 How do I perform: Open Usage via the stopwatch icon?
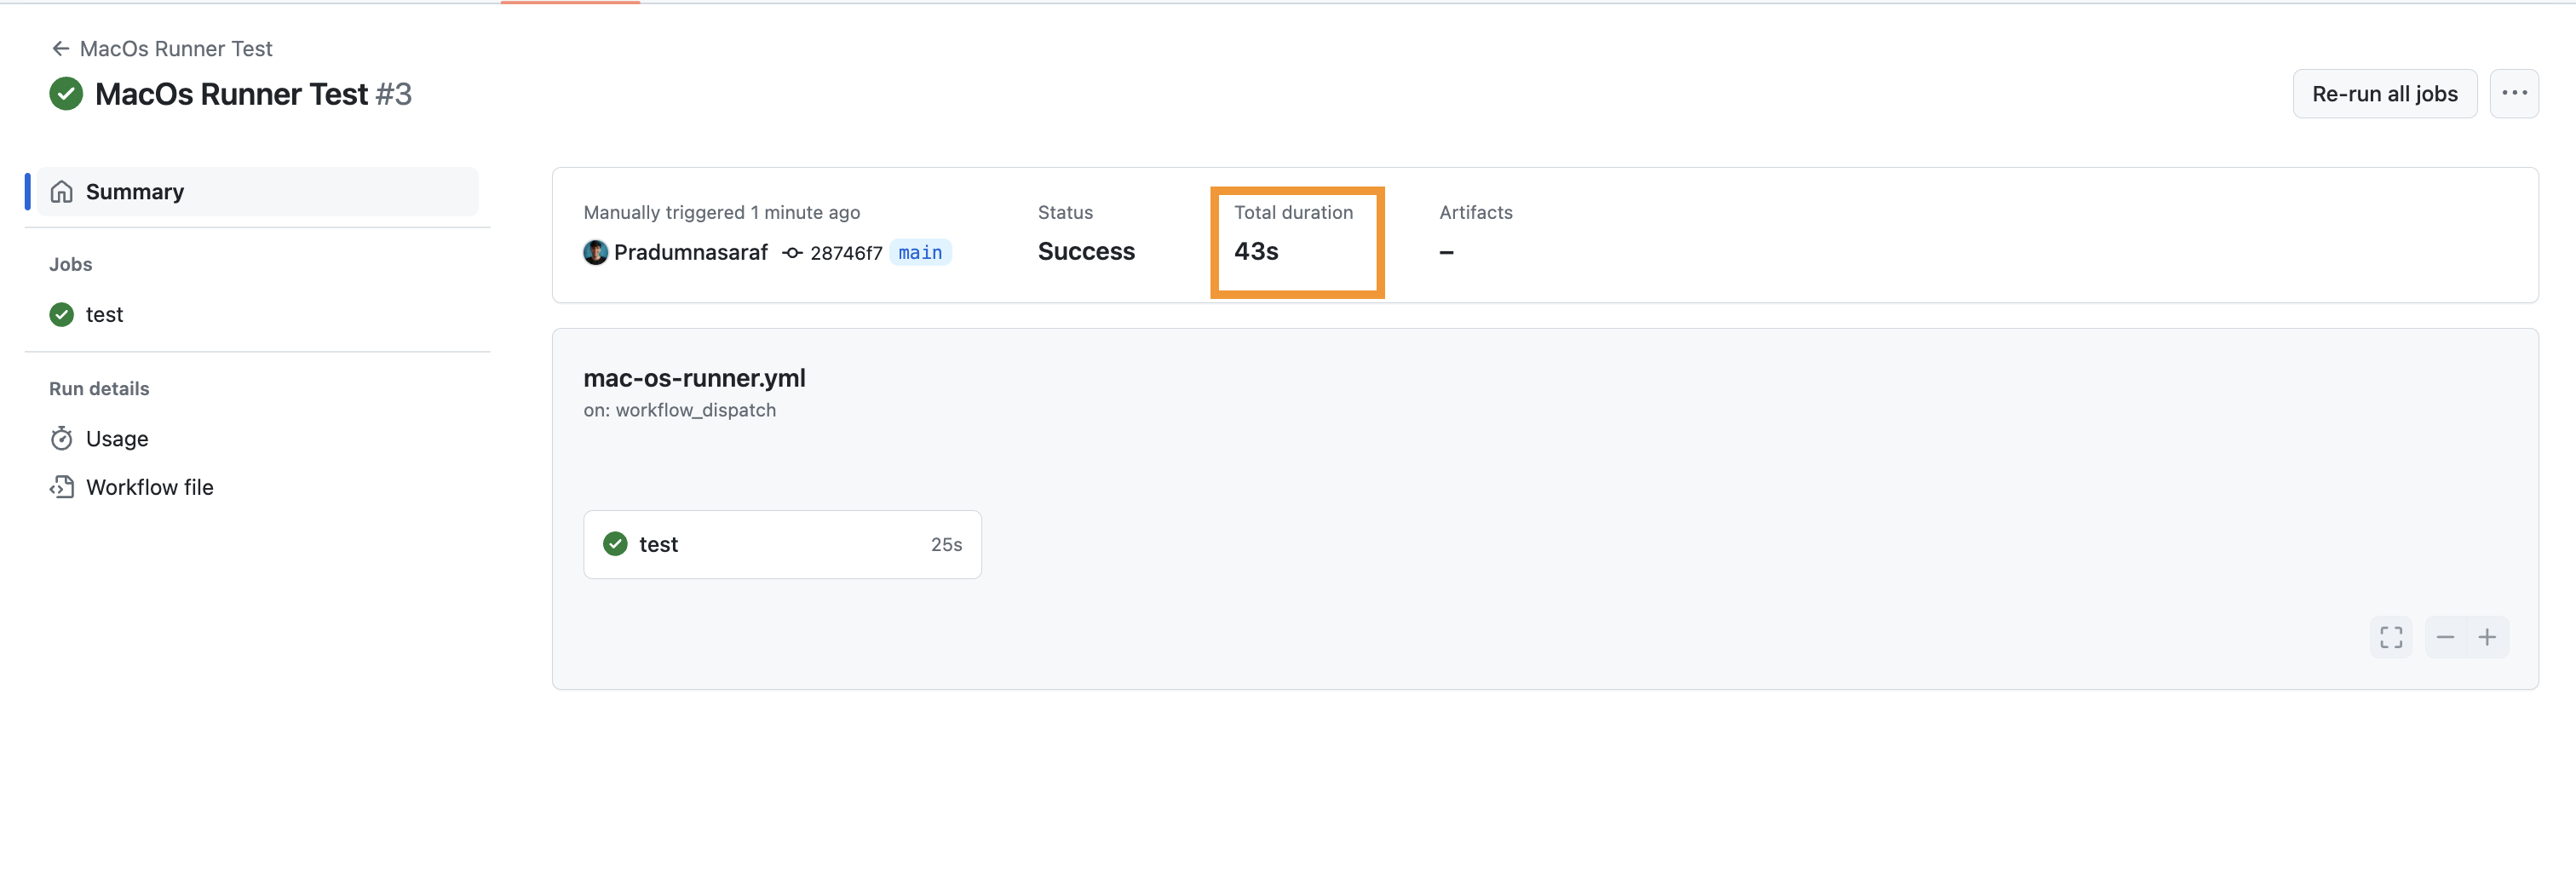coord(62,438)
